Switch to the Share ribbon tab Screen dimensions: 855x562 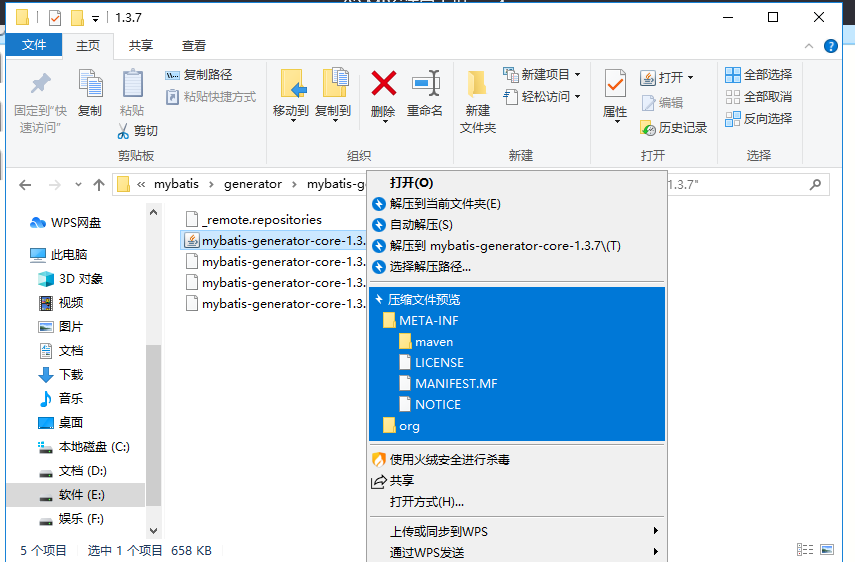click(141, 46)
